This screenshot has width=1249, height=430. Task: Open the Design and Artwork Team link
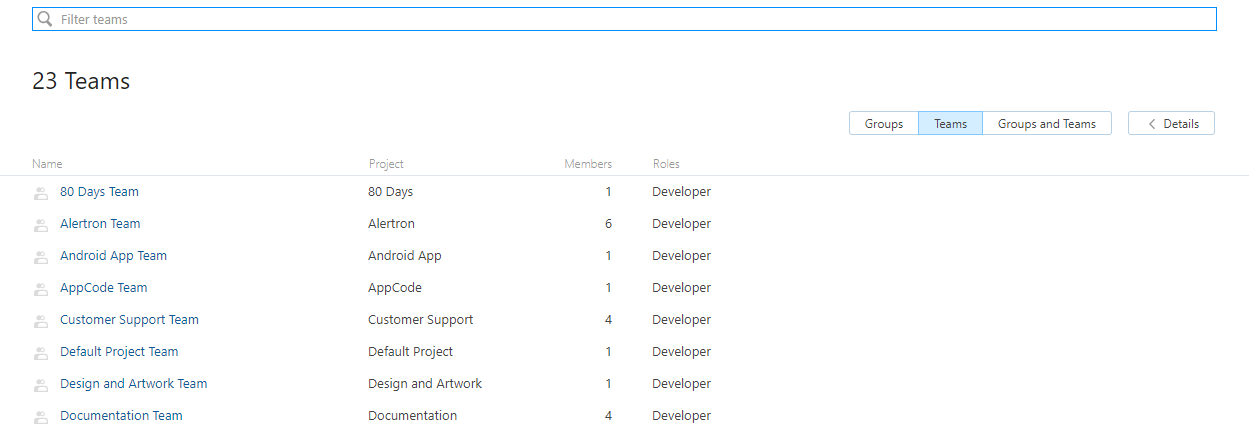tap(134, 384)
